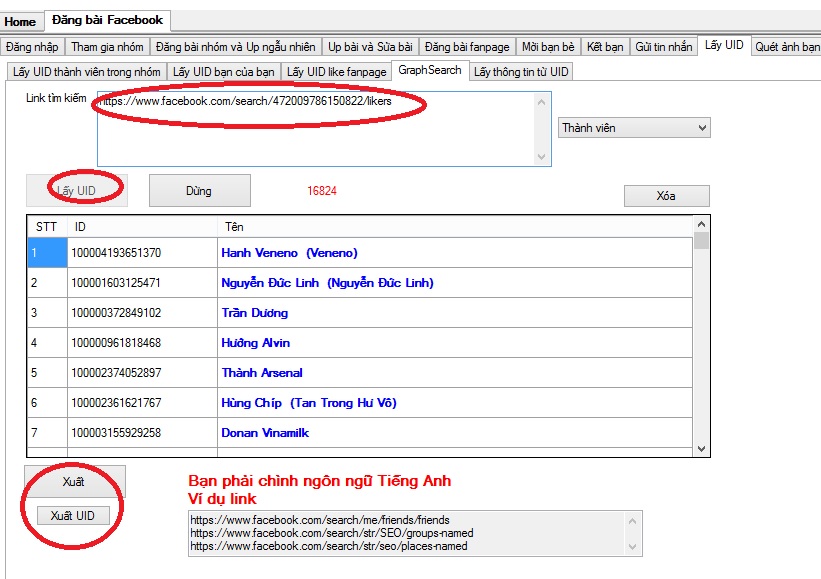Open the Up bài và Sửa bài tab
The width and height of the screenshot is (821, 579).
tap(370, 47)
